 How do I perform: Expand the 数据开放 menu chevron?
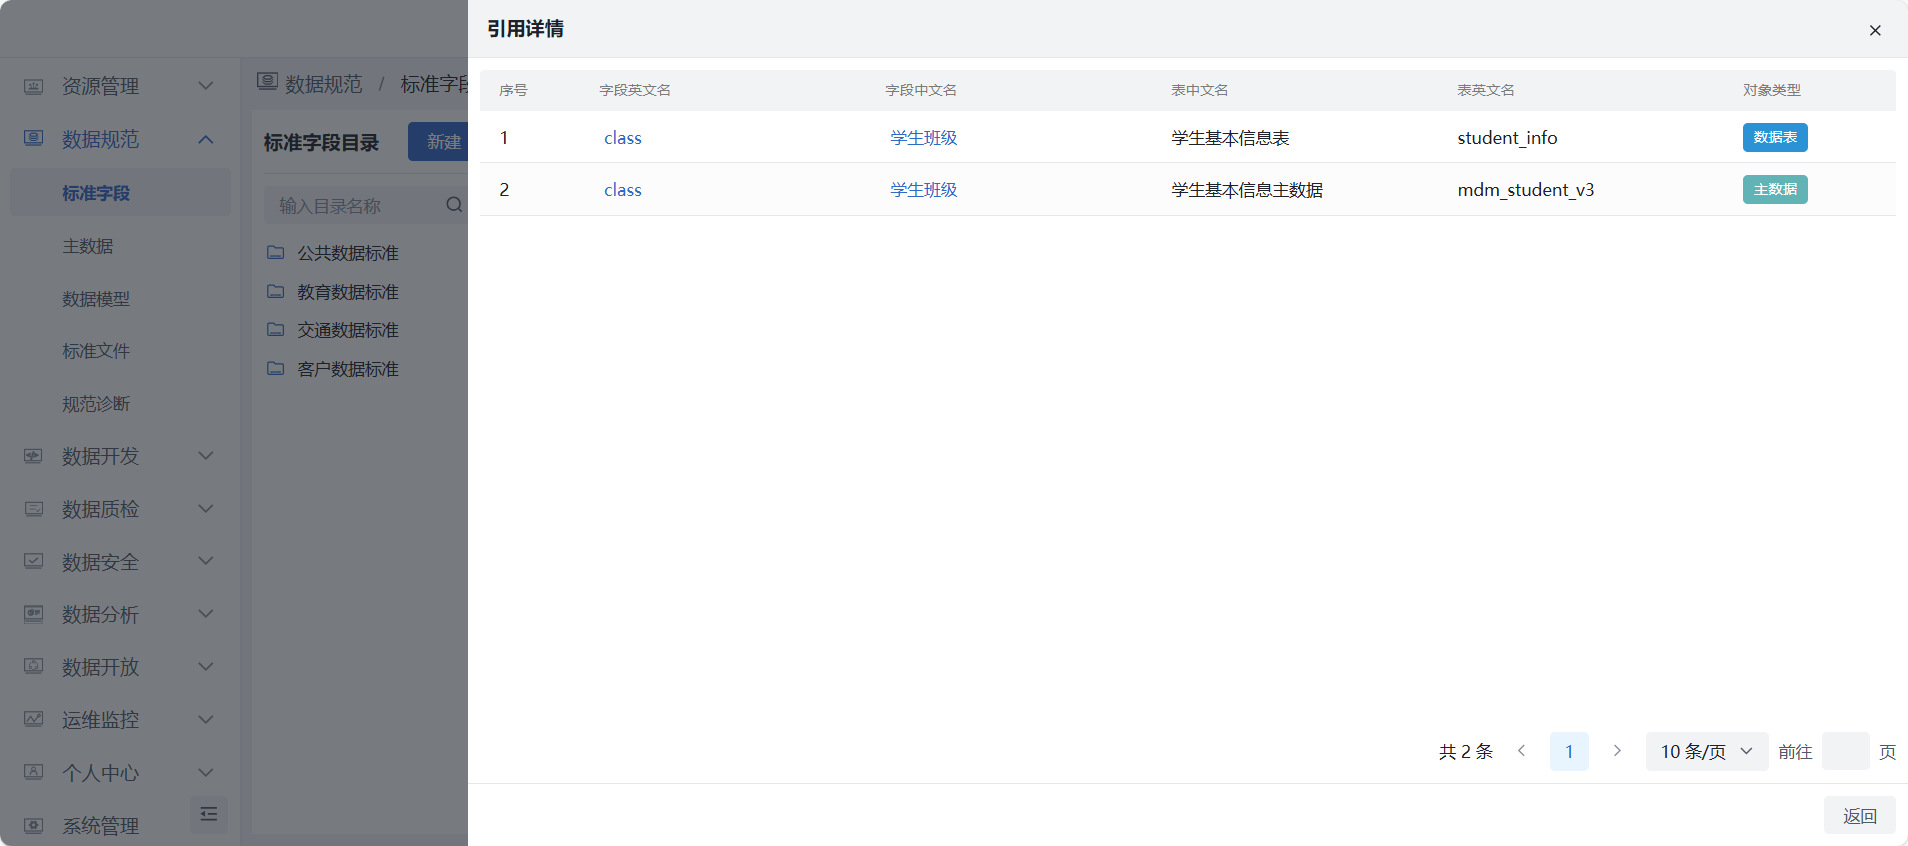[x=206, y=667]
